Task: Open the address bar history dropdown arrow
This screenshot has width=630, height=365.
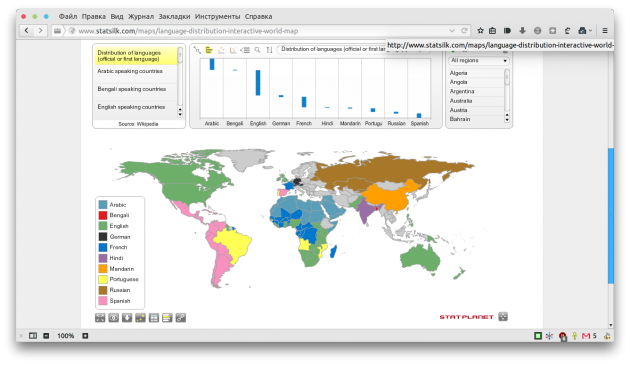Action: [x=452, y=31]
